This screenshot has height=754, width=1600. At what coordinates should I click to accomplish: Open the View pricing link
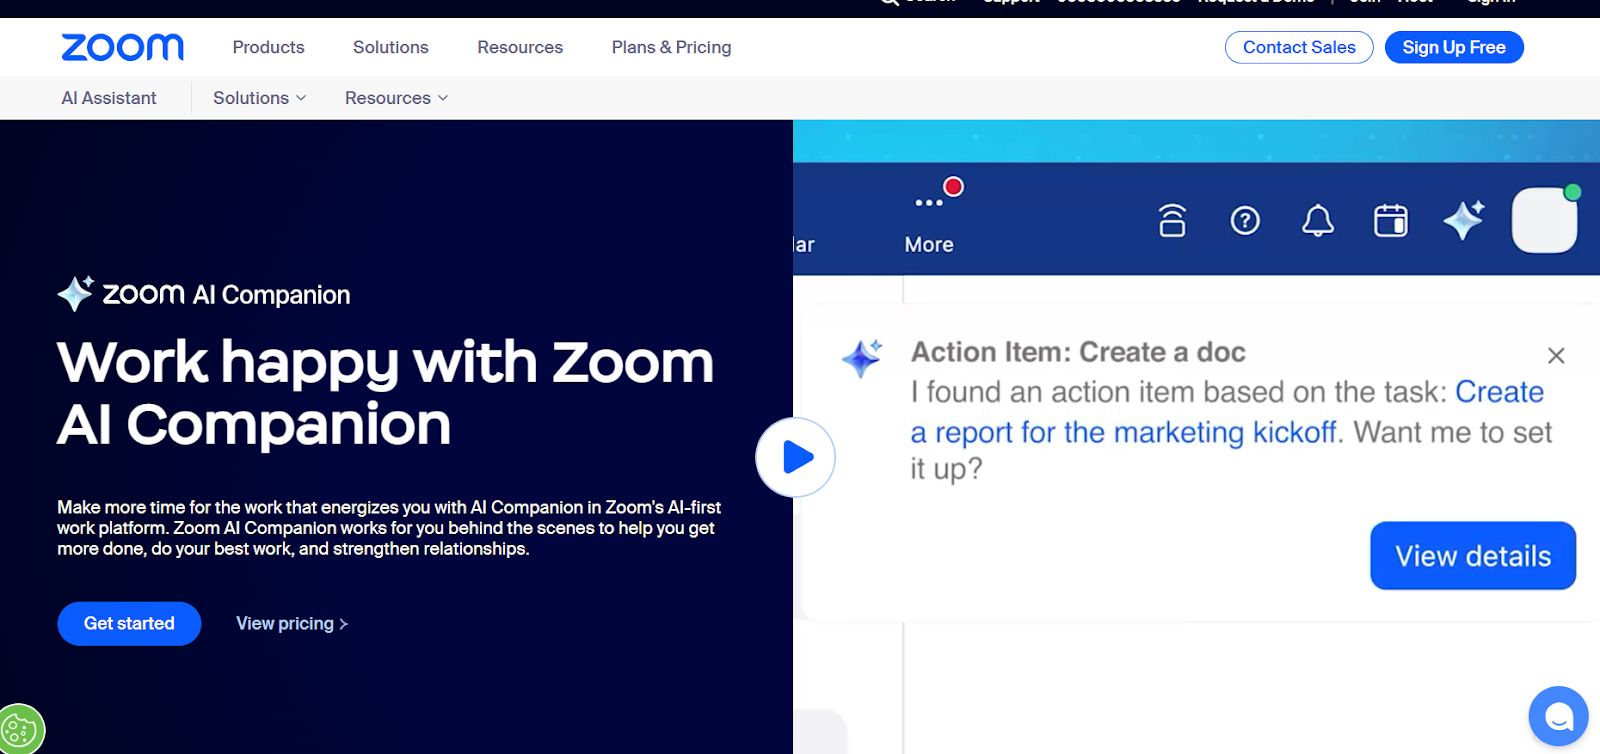(292, 623)
